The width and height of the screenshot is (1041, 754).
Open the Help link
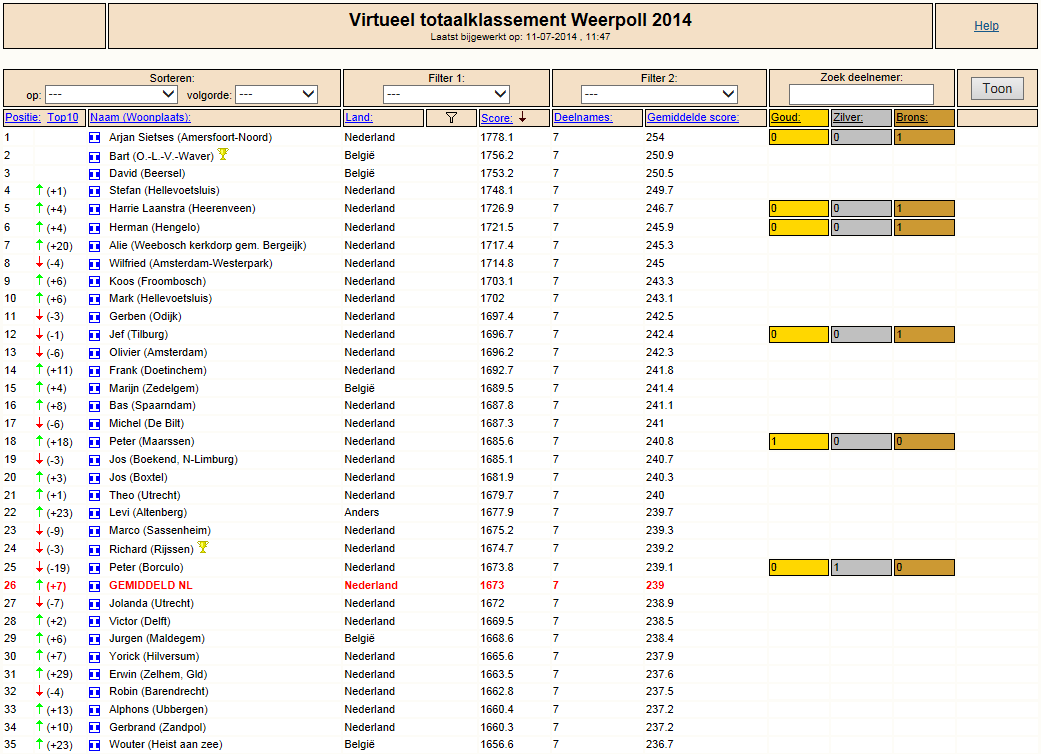point(986,26)
